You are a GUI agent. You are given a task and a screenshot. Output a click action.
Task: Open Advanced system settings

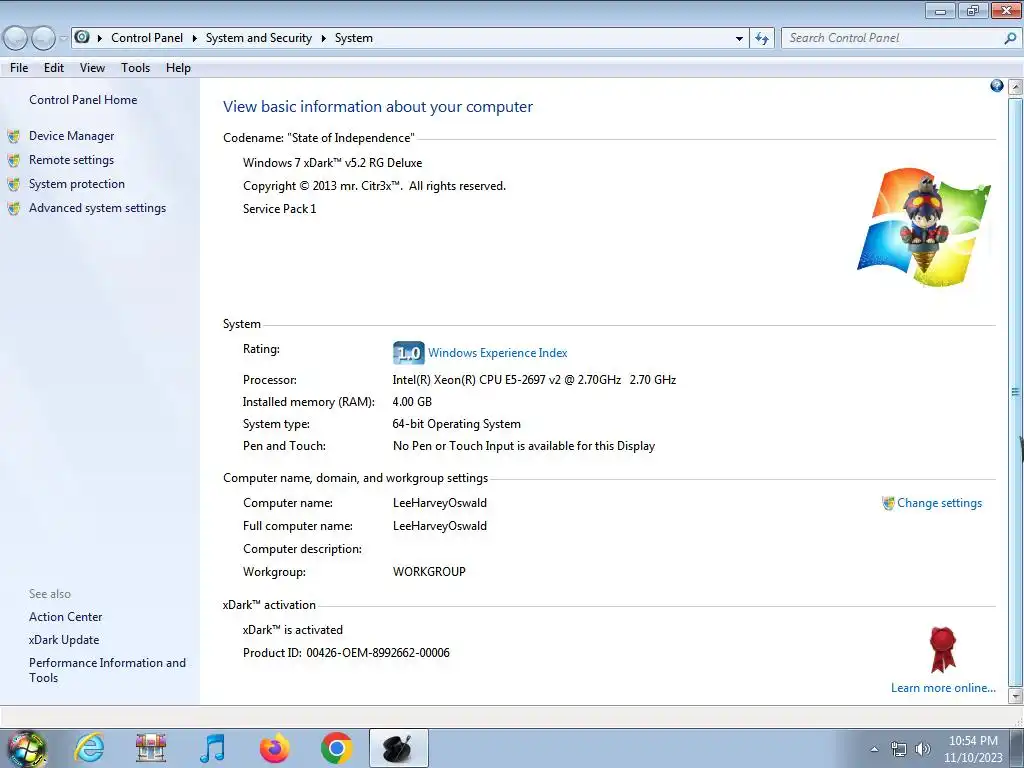point(97,208)
